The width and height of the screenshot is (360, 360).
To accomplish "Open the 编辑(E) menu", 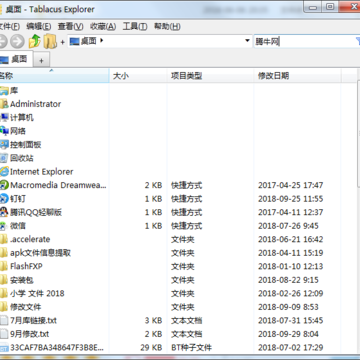I will point(39,26).
